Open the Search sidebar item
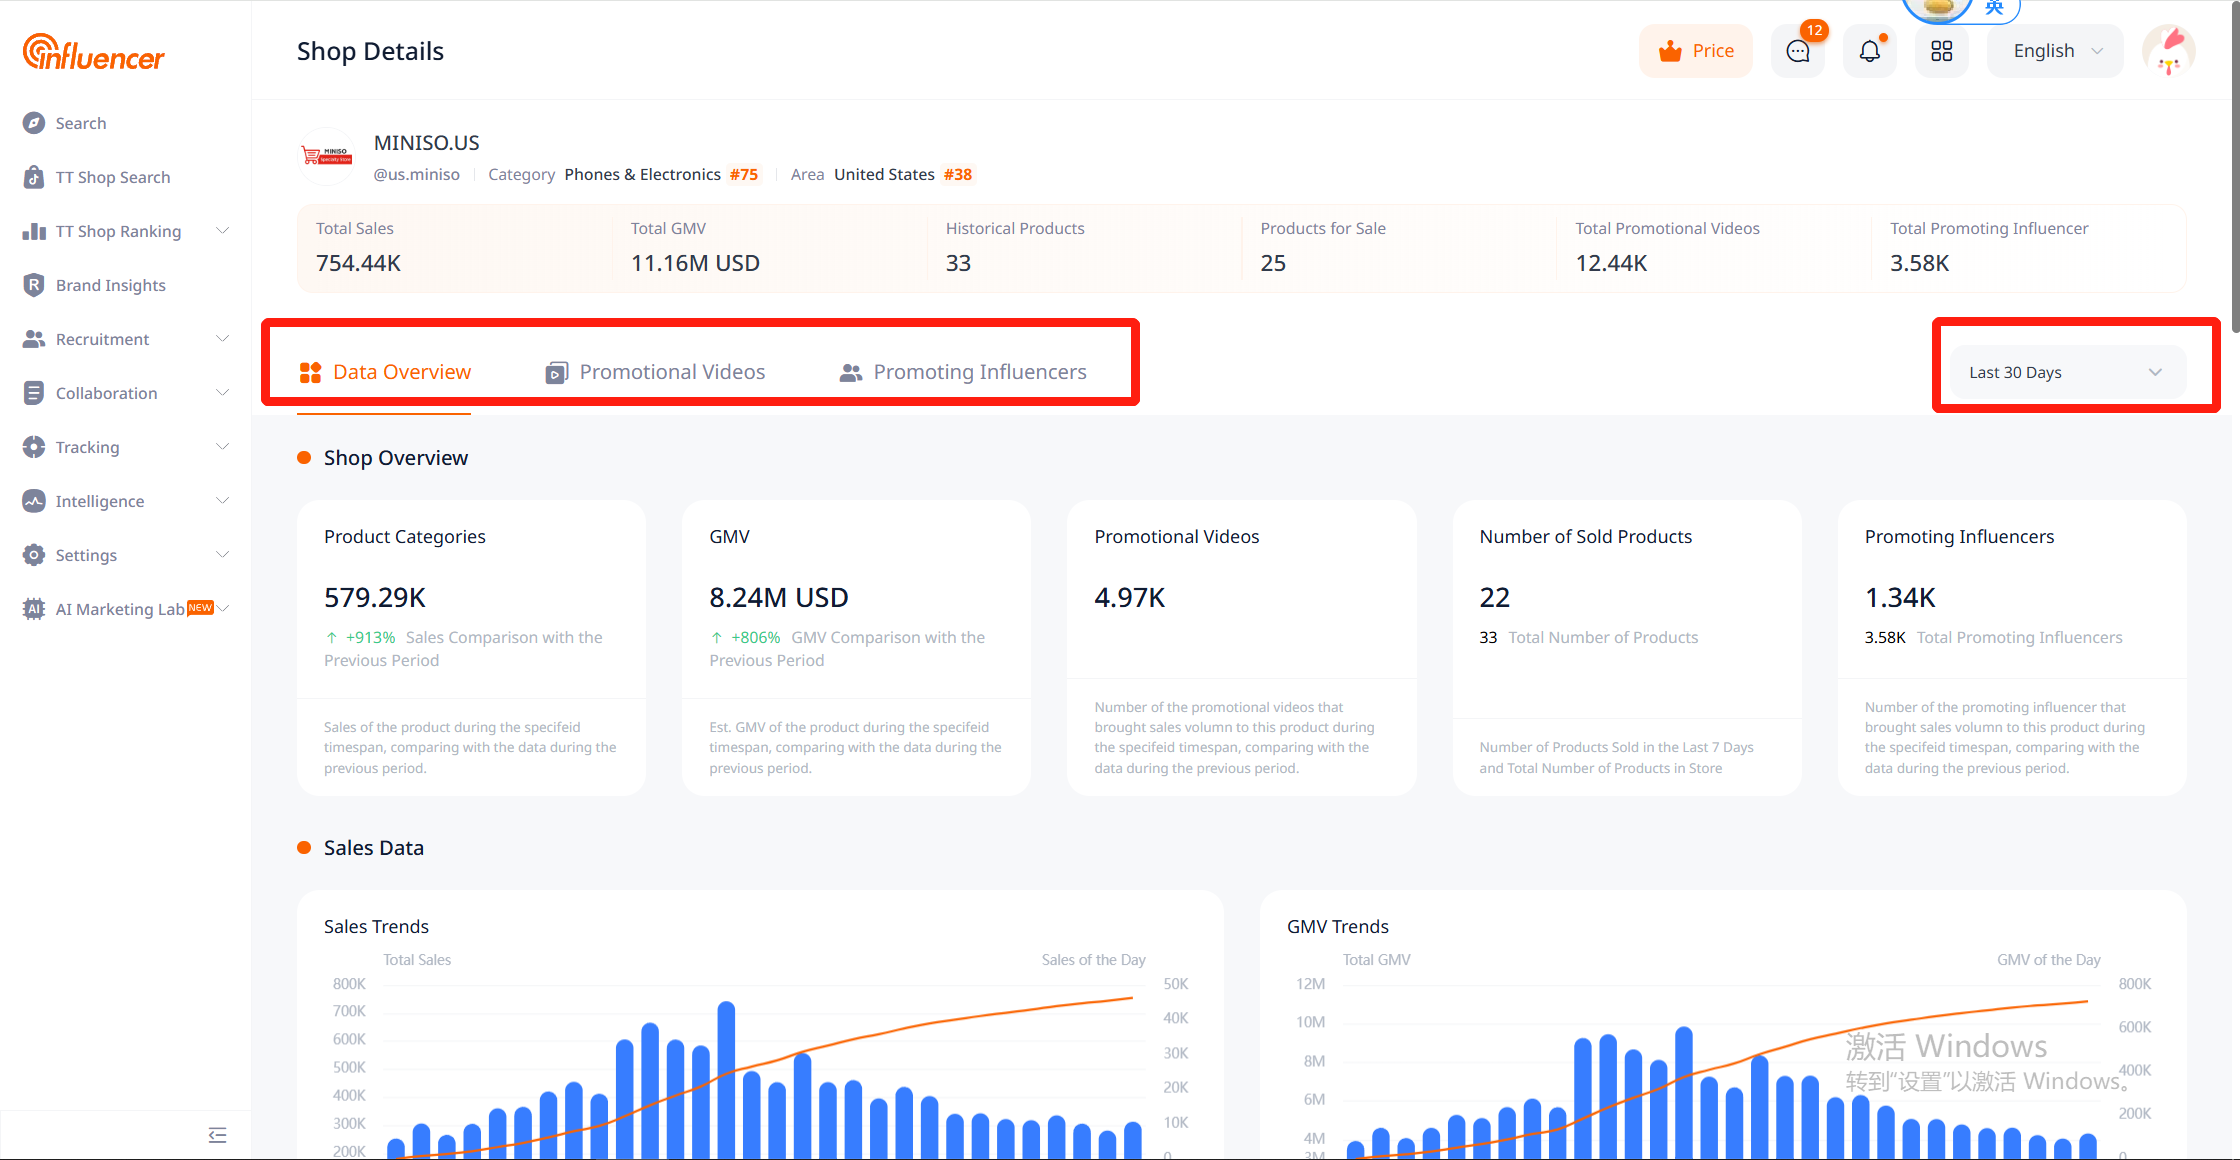This screenshot has width=2240, height=1160. pos(81,123)
